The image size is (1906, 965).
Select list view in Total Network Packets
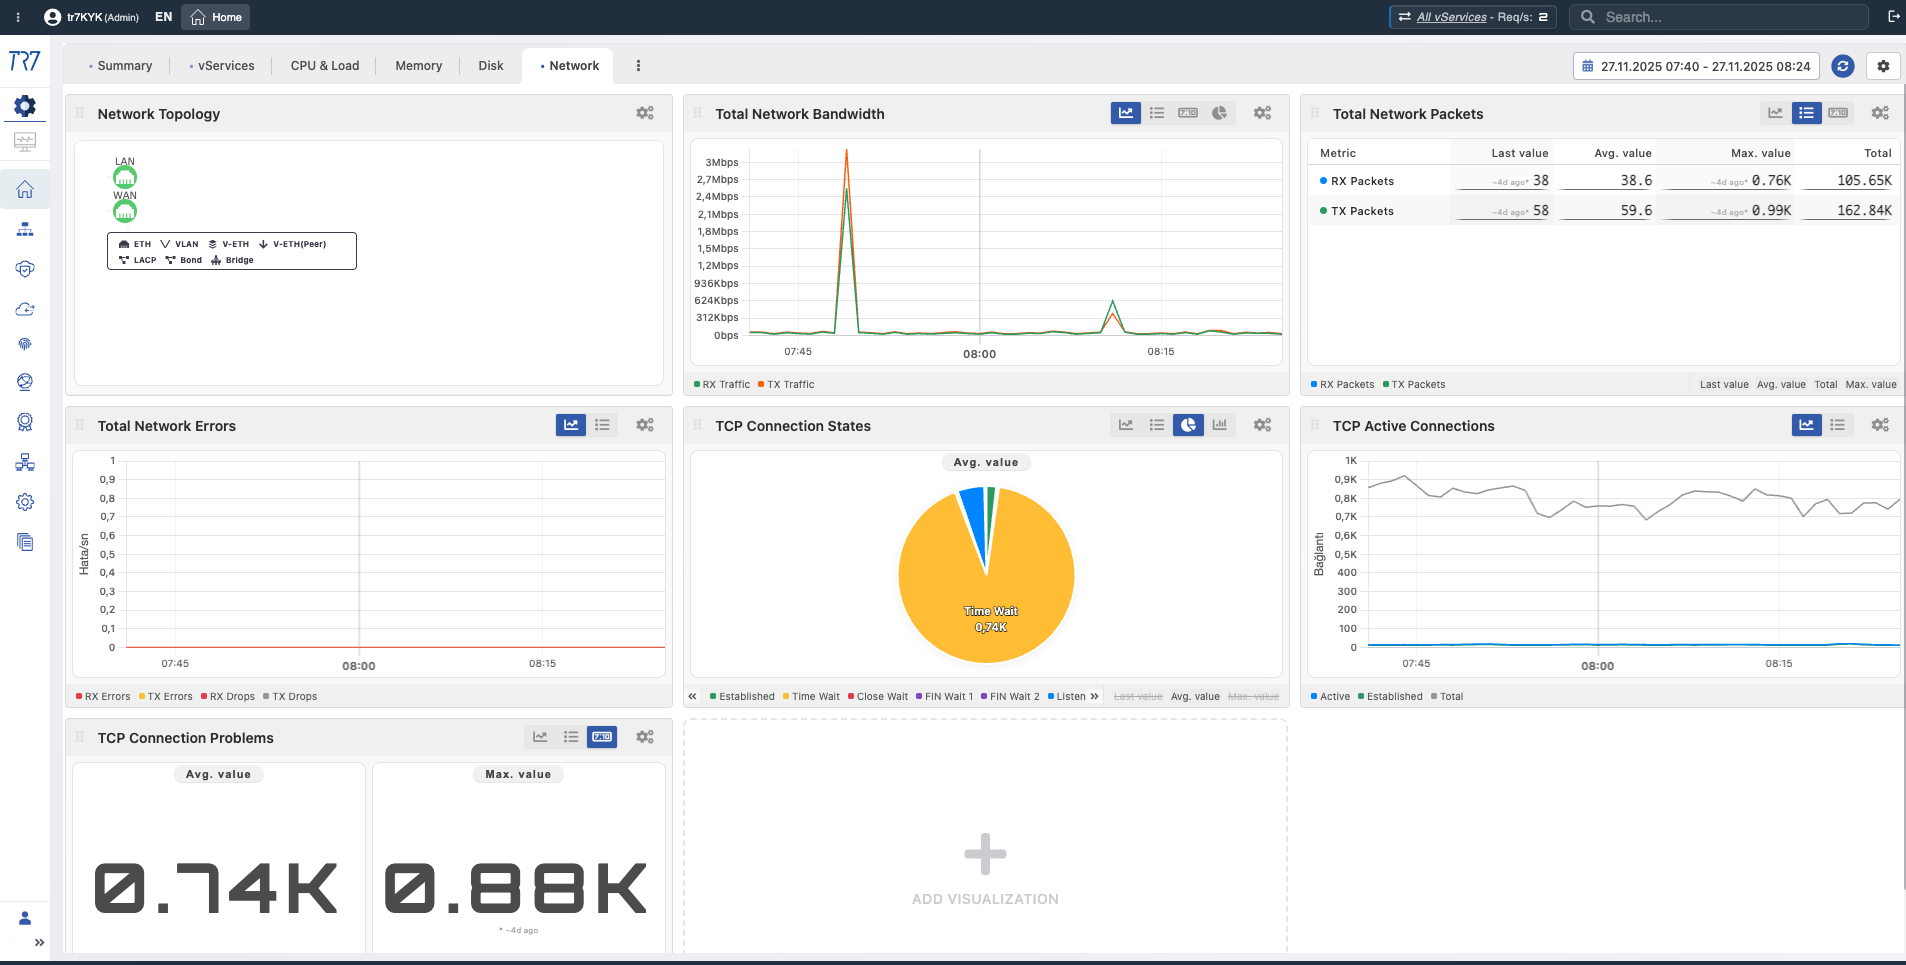(1806, 113)
